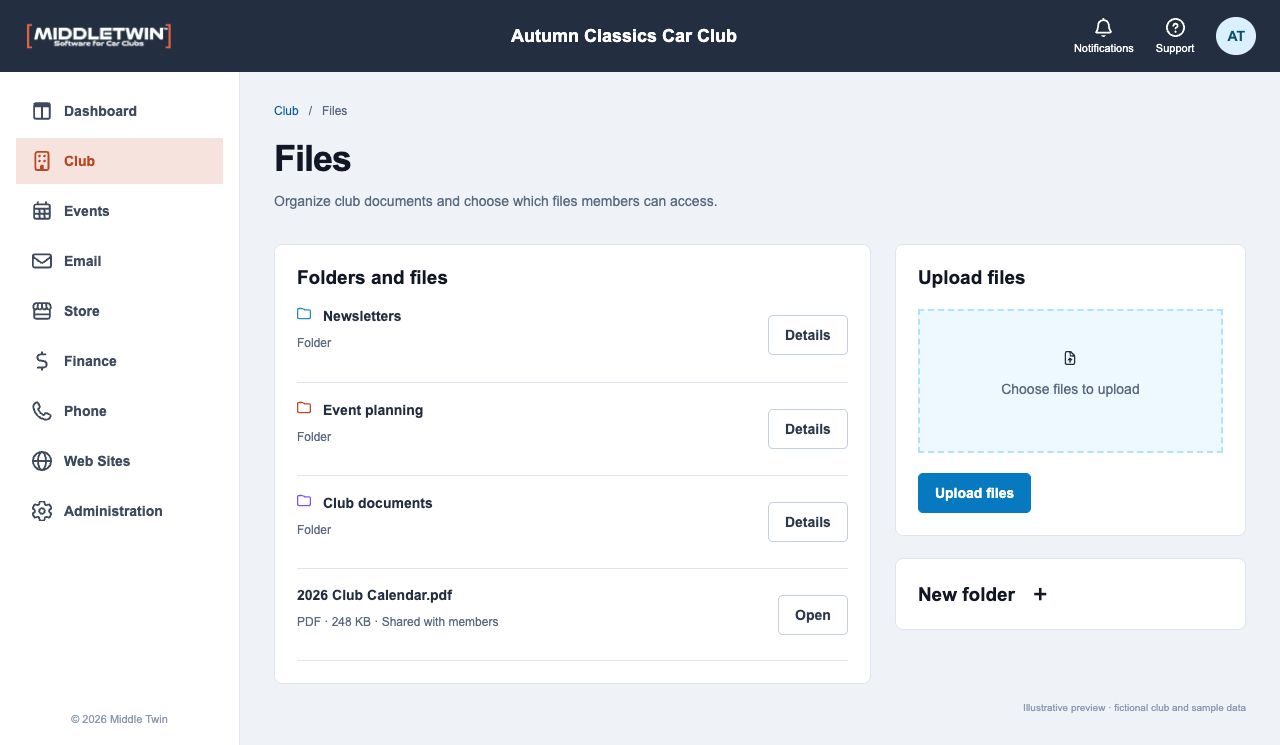1280x745 pixels.
Task: Go to Dashboard in the sidebar
Action: [x=119, y=111]
